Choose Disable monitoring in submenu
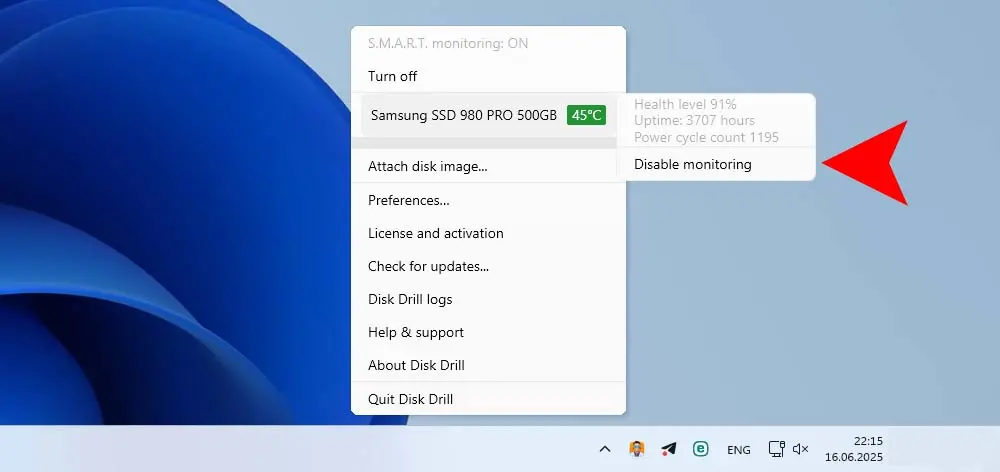 tap(716, 165)
